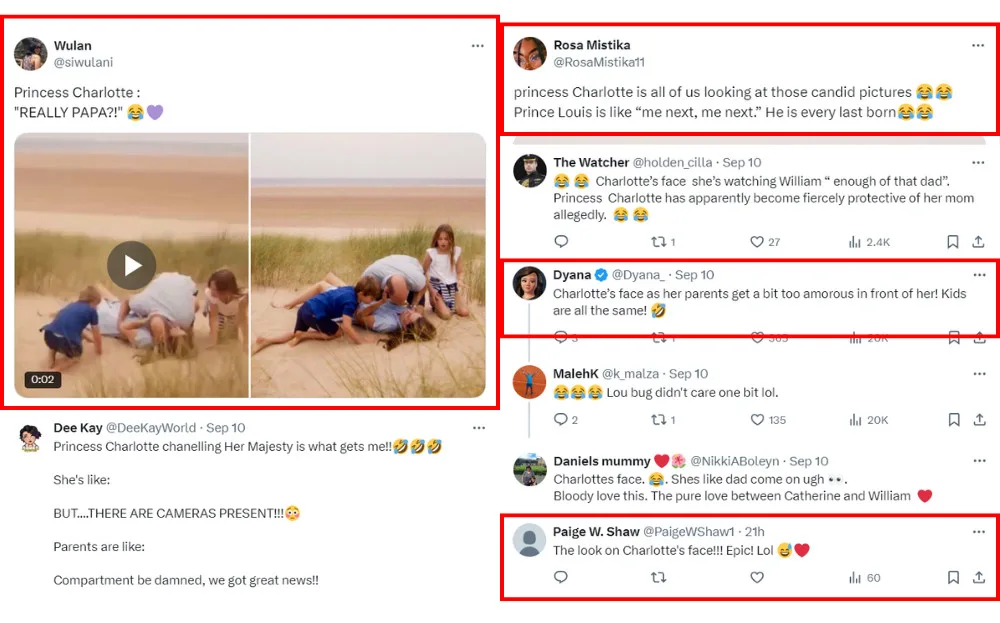Open Rosa Mistika's profile avatar
Viewport: 1000px width, 623px height.
click(530, 54)
